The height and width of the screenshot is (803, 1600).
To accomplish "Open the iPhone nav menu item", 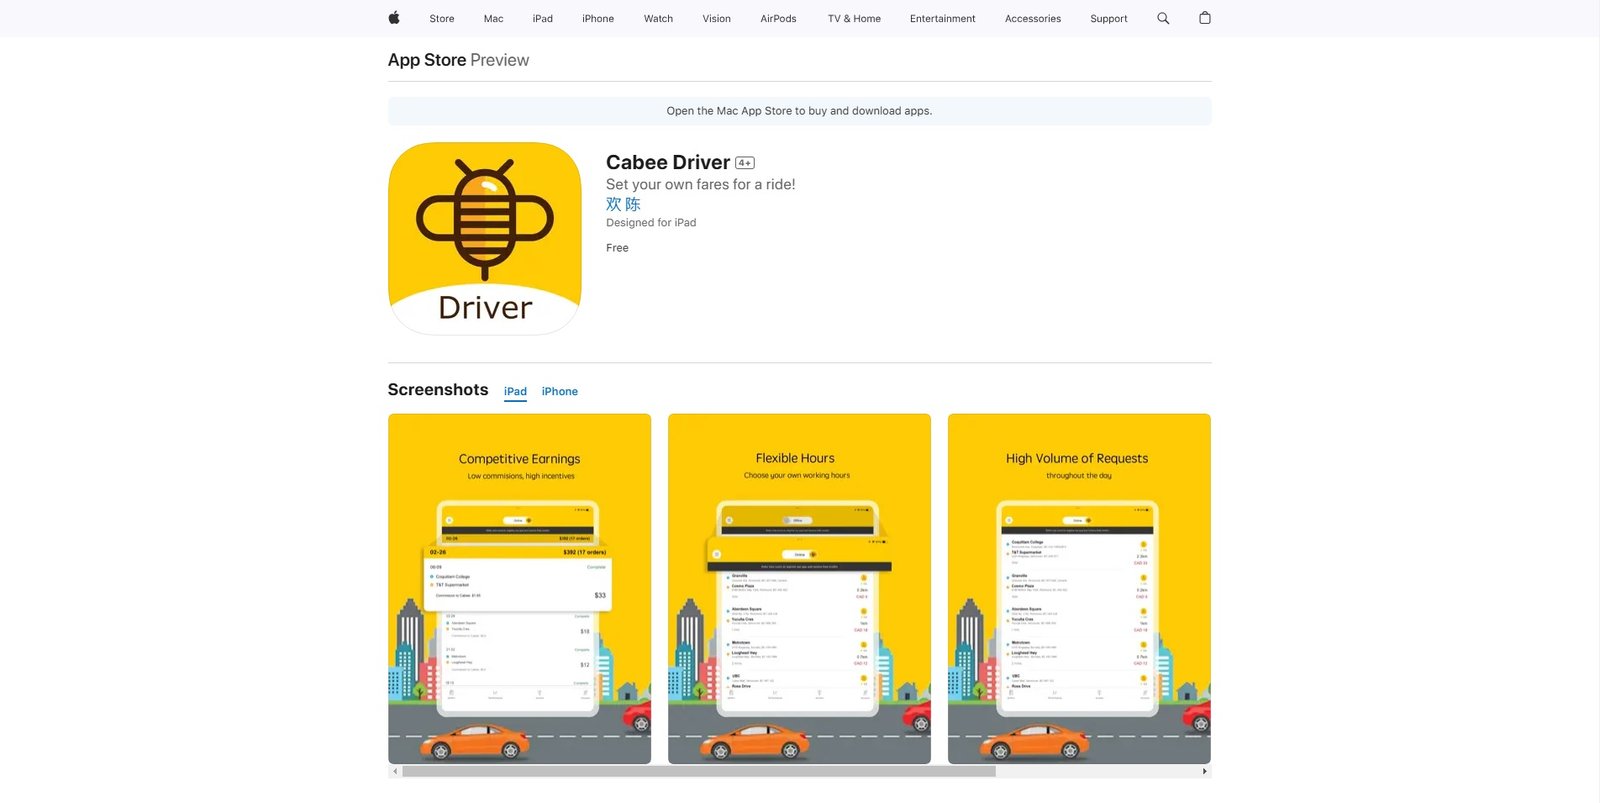I will point(598,19).
